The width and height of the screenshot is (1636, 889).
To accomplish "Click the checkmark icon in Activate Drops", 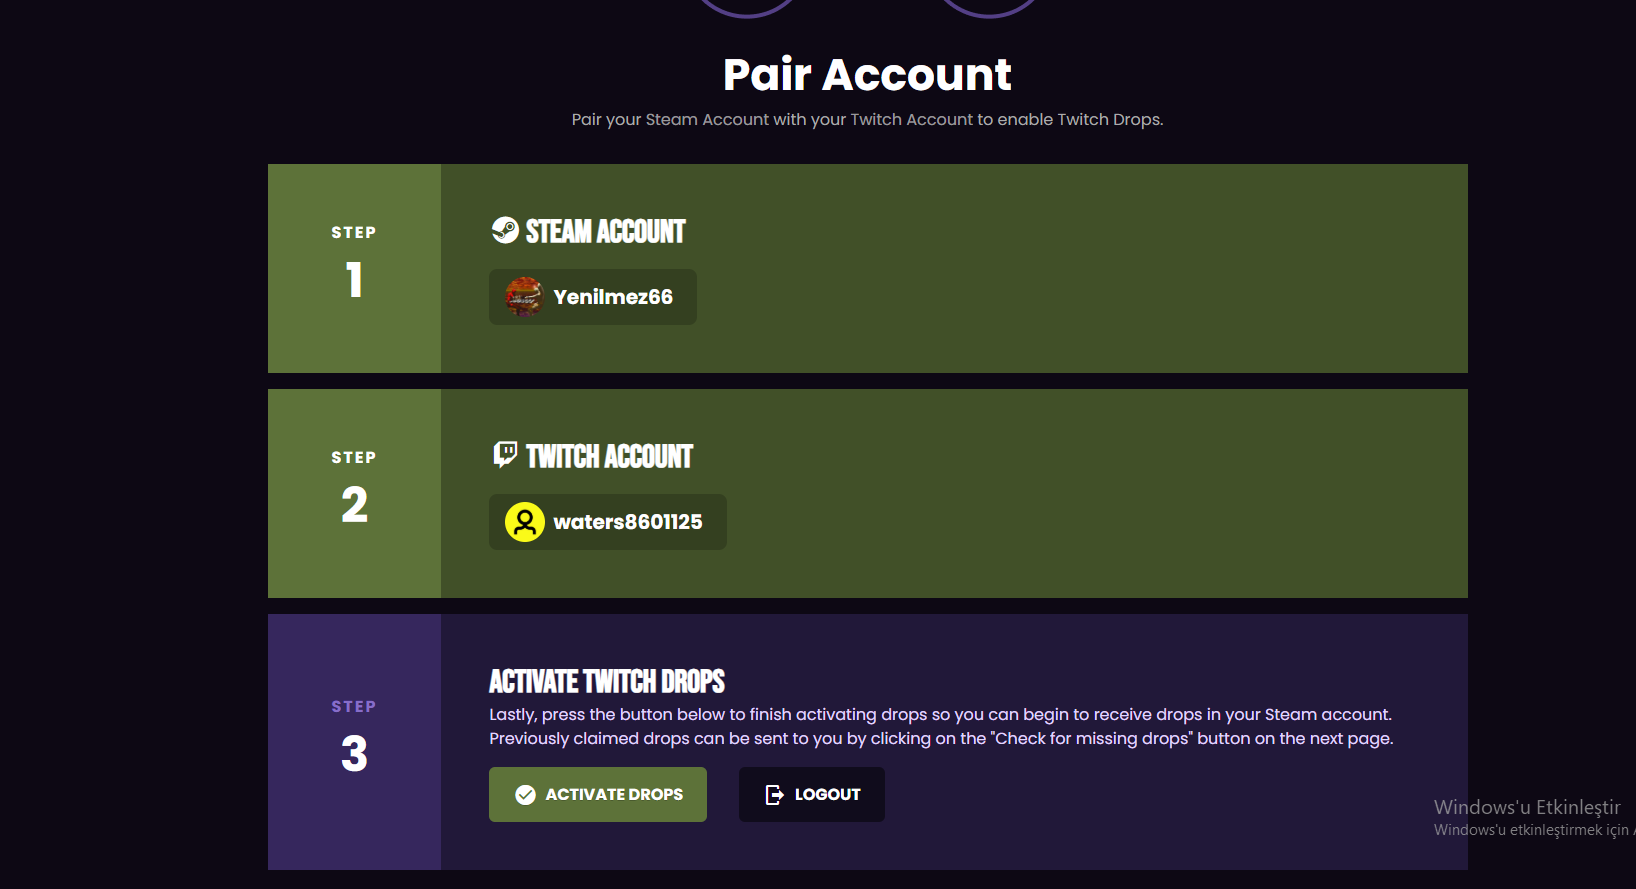I will pyautogui.click(x=525, y=795).
